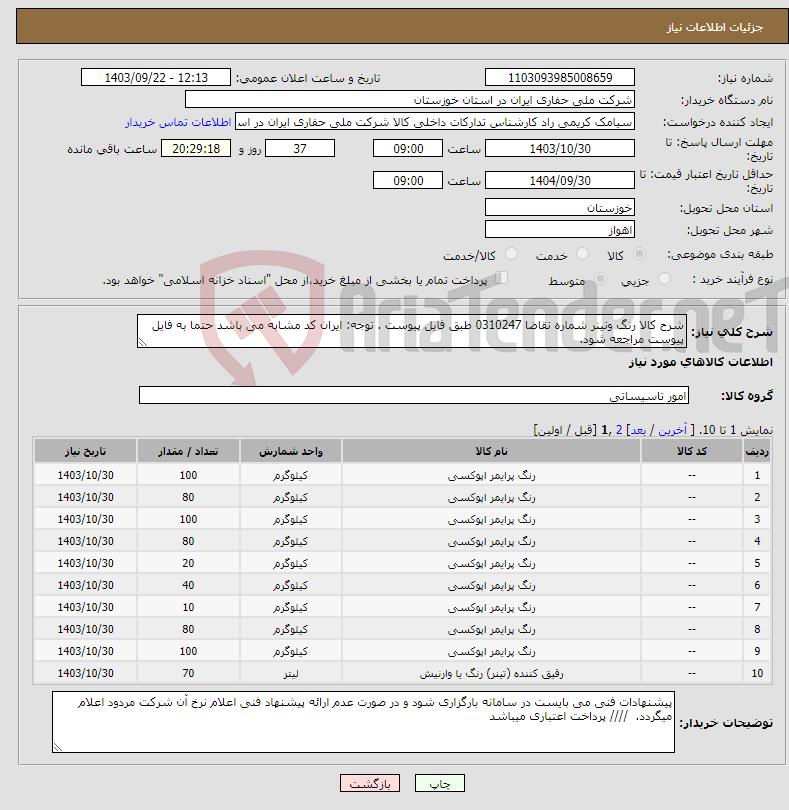This screenshot has width=789, height=810.
Task: Click the امور تاسیساتی goods group field
Action: coord(413,396)
